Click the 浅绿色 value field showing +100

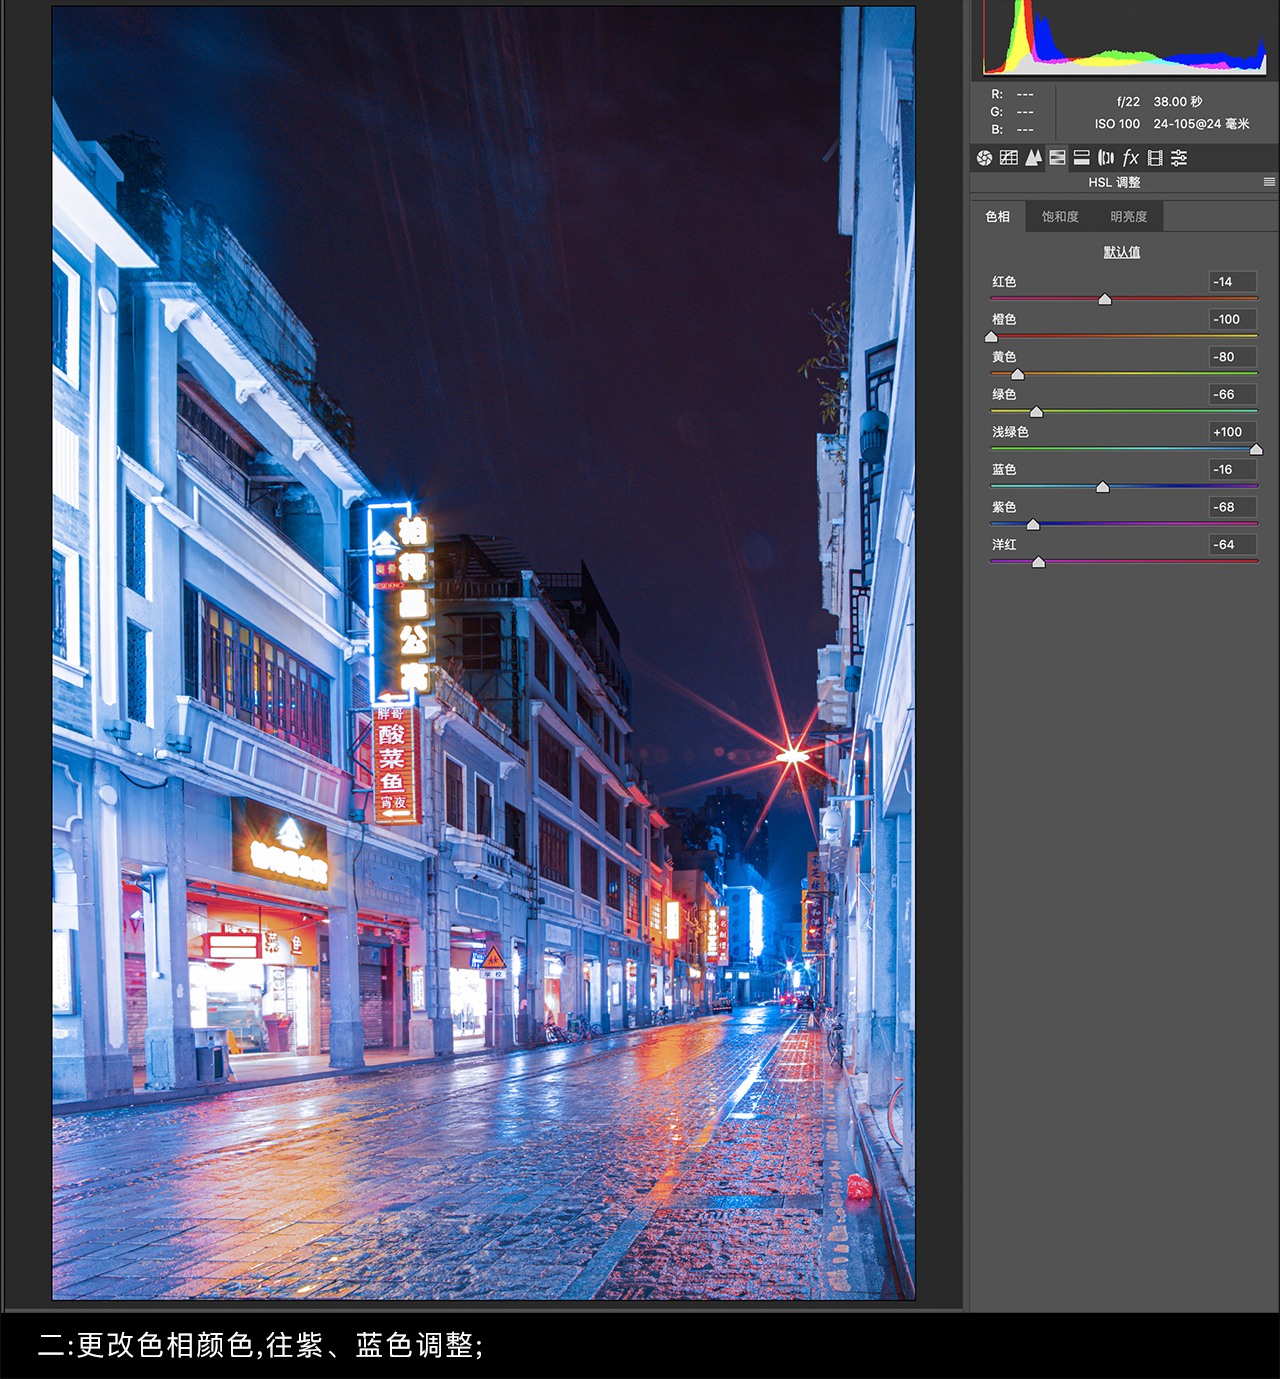(x=1232, y=432)
